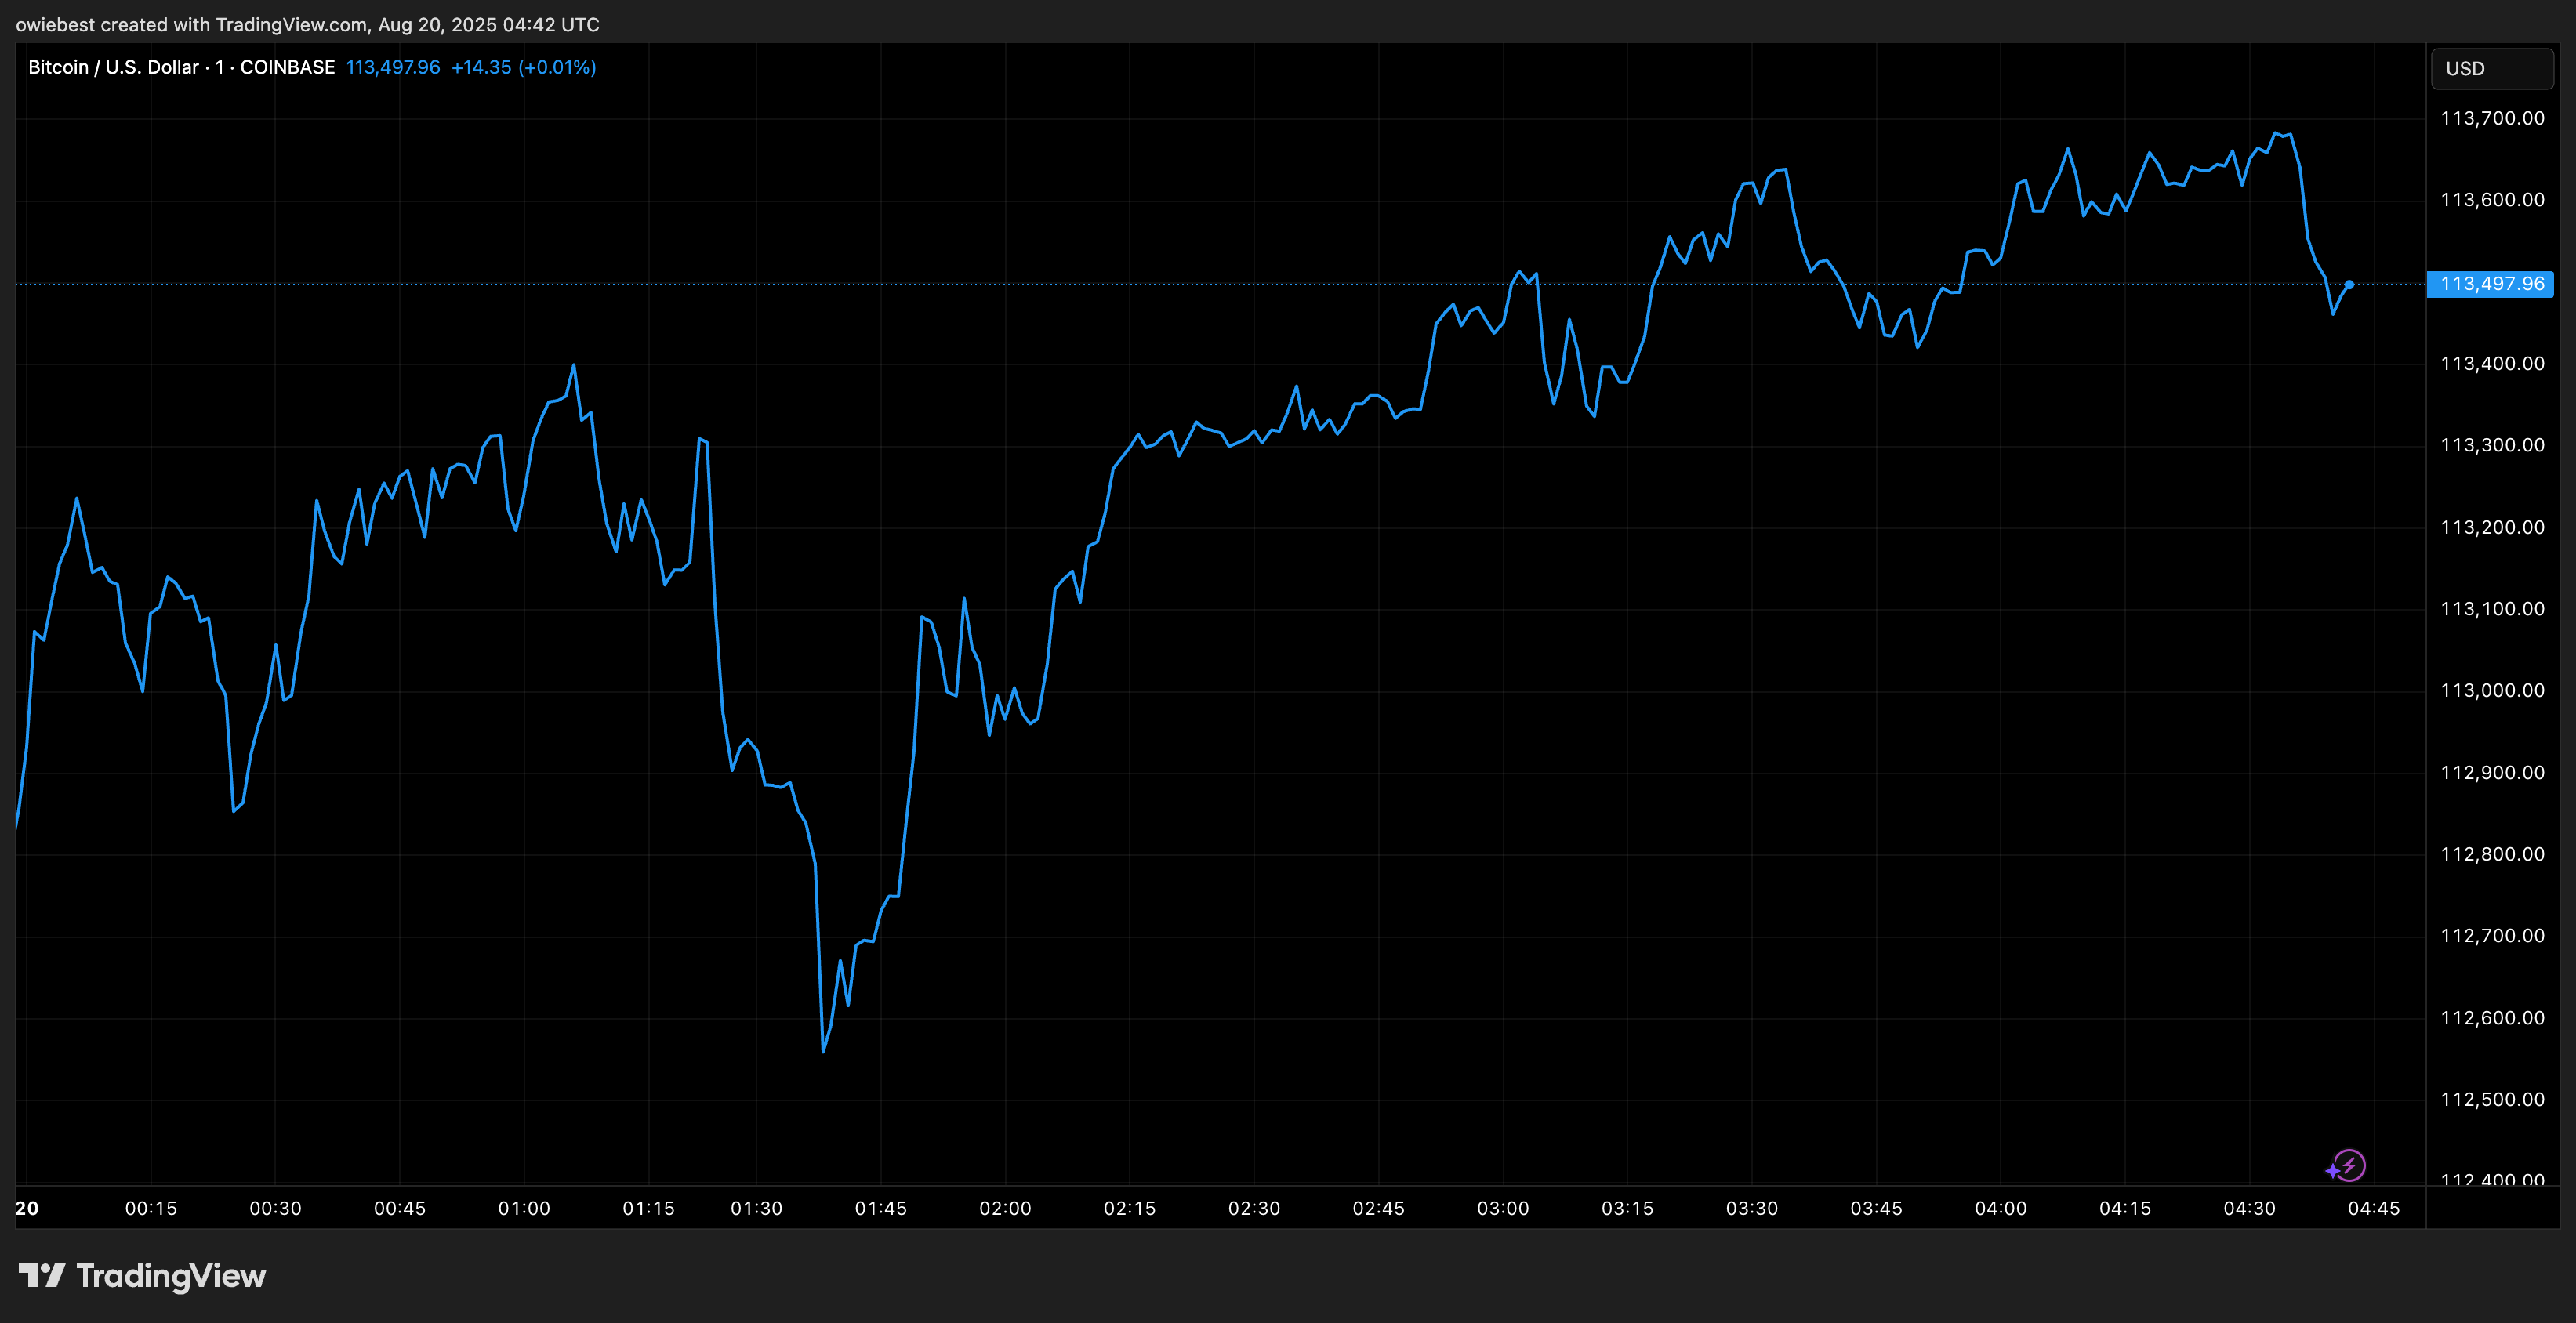This screenshot has width=2576, height=1323.
Task: Select the 00:15 time axis label
Action: 151,1208
